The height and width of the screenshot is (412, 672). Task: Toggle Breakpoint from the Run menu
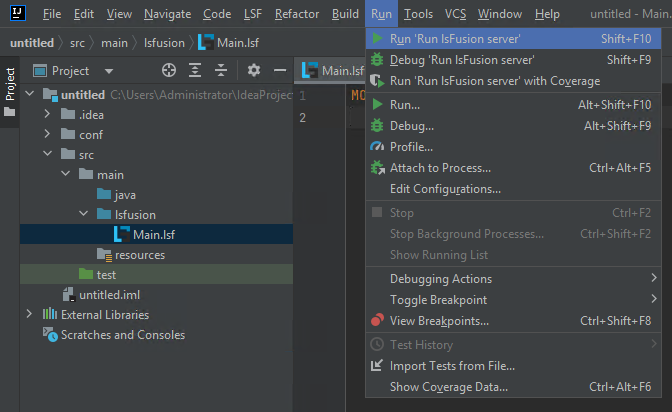[x=438, y=300]
